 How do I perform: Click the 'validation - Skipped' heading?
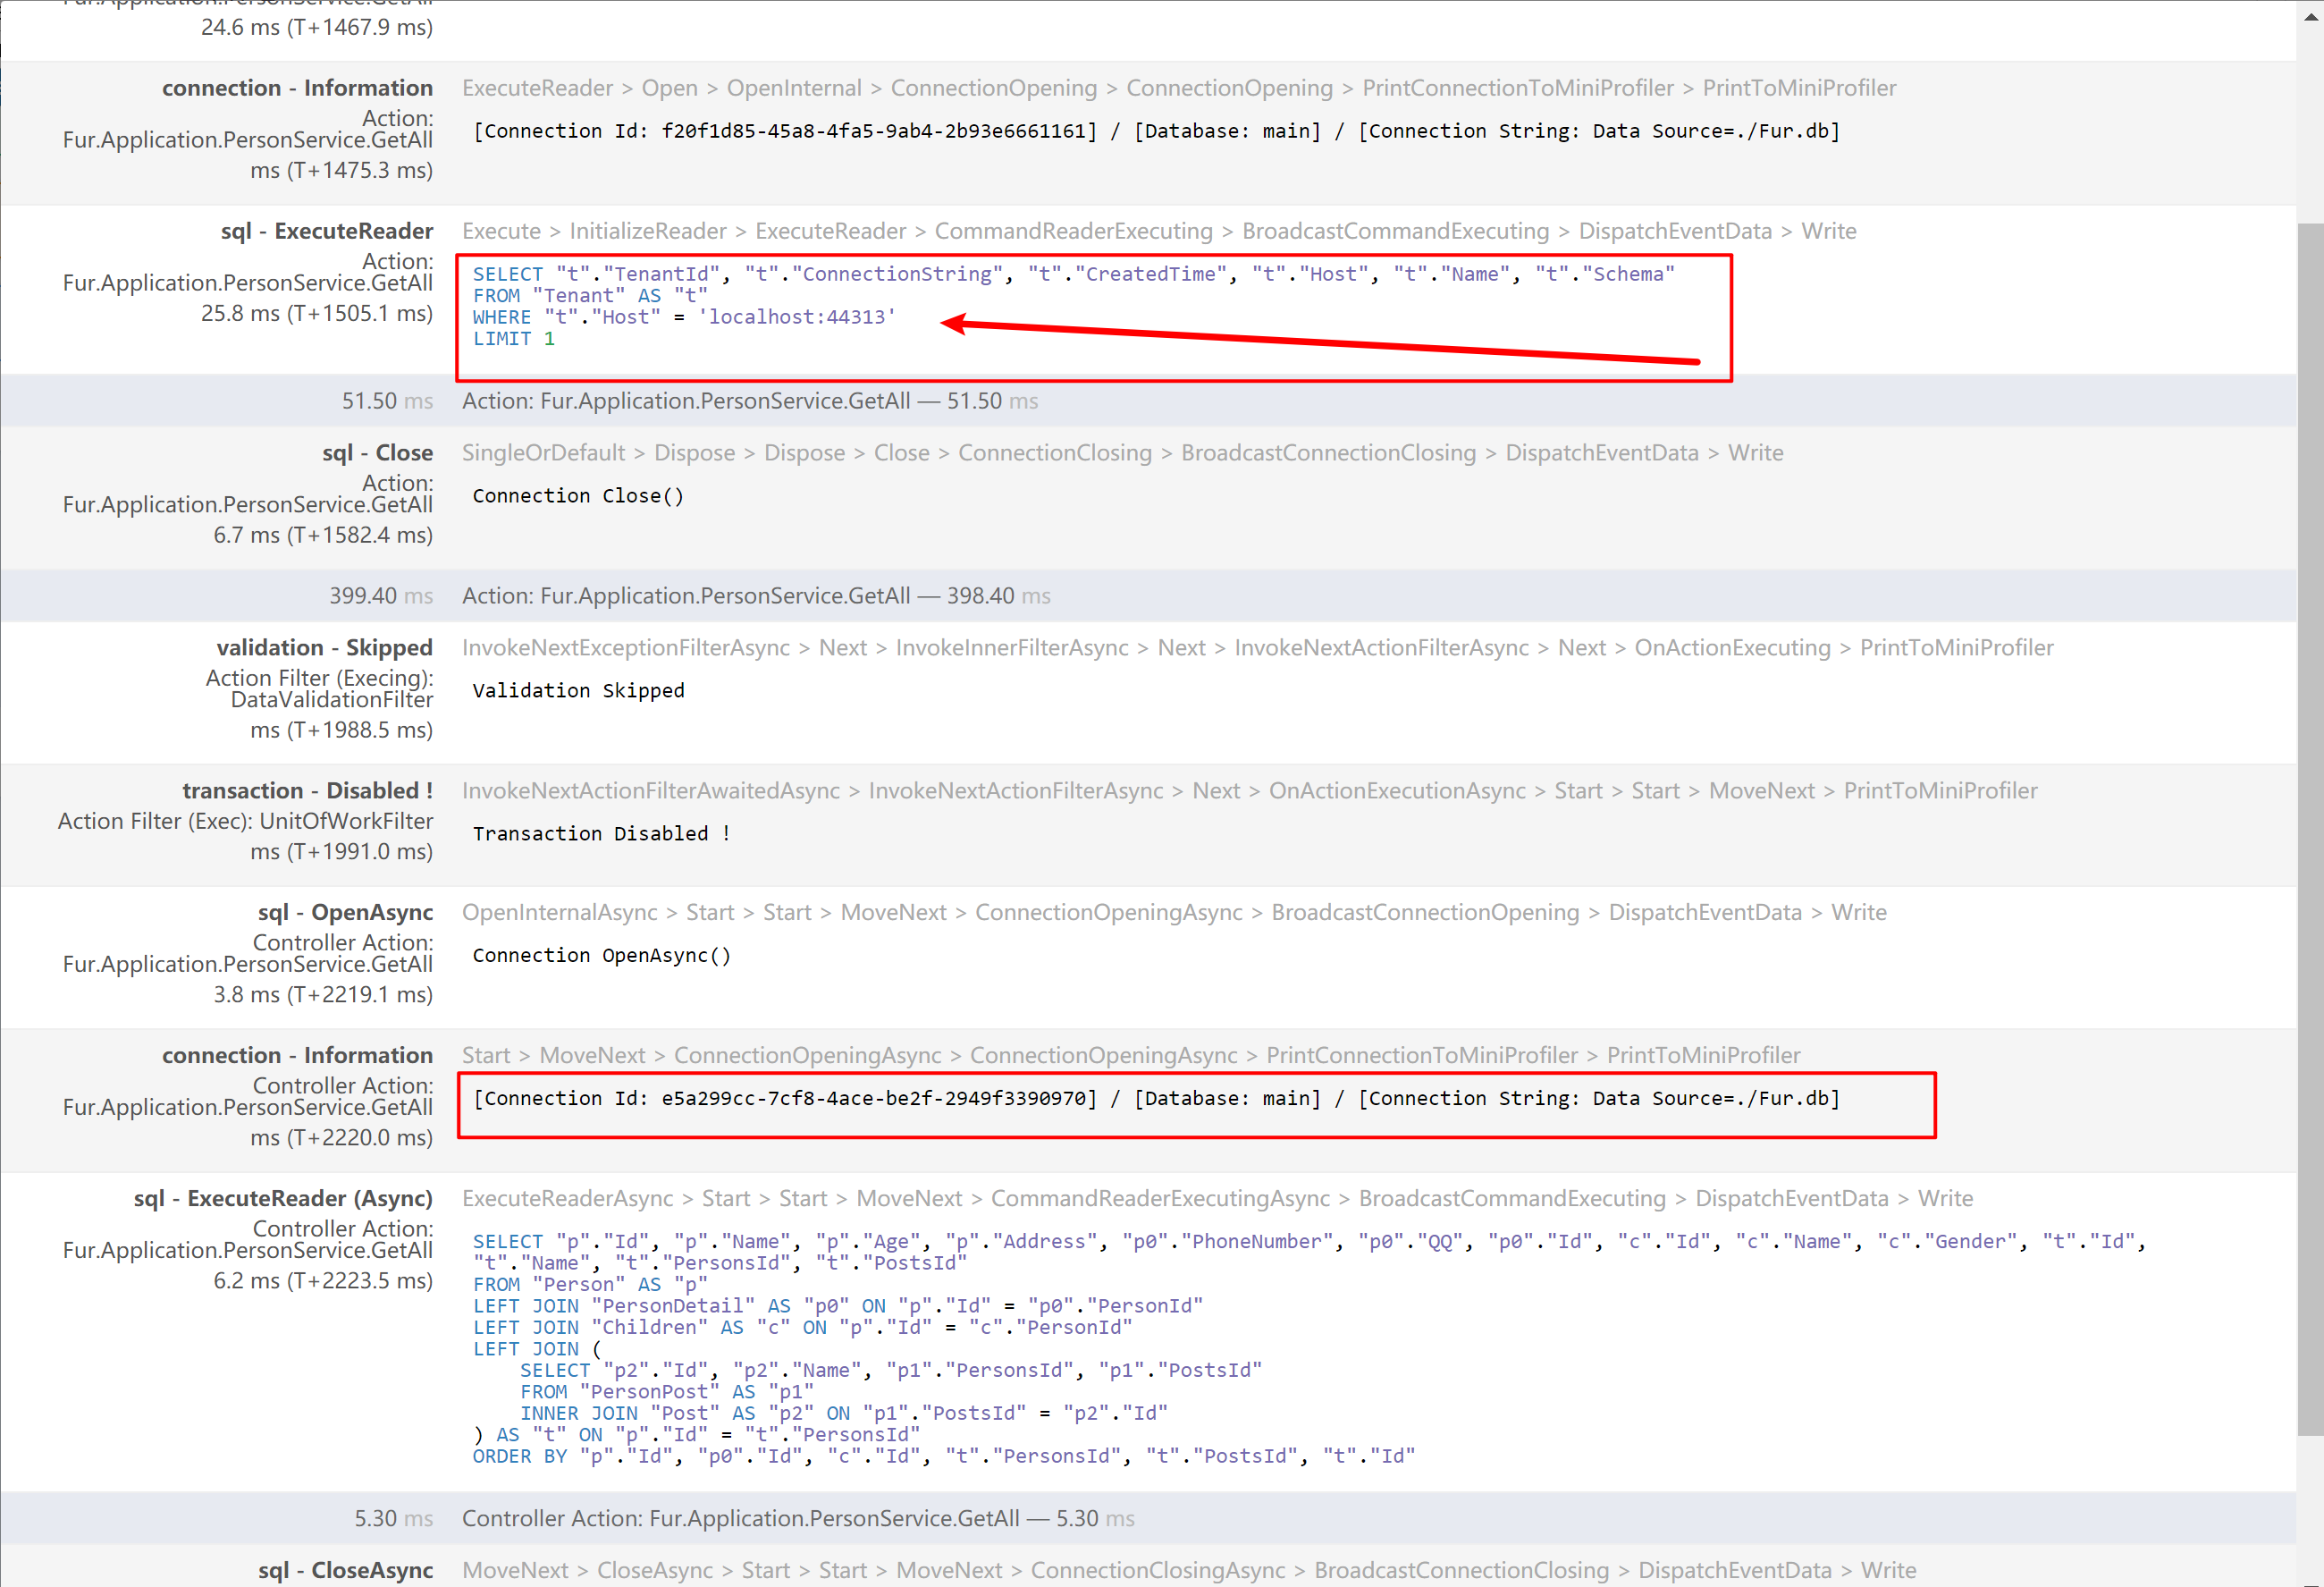point(324,648)
